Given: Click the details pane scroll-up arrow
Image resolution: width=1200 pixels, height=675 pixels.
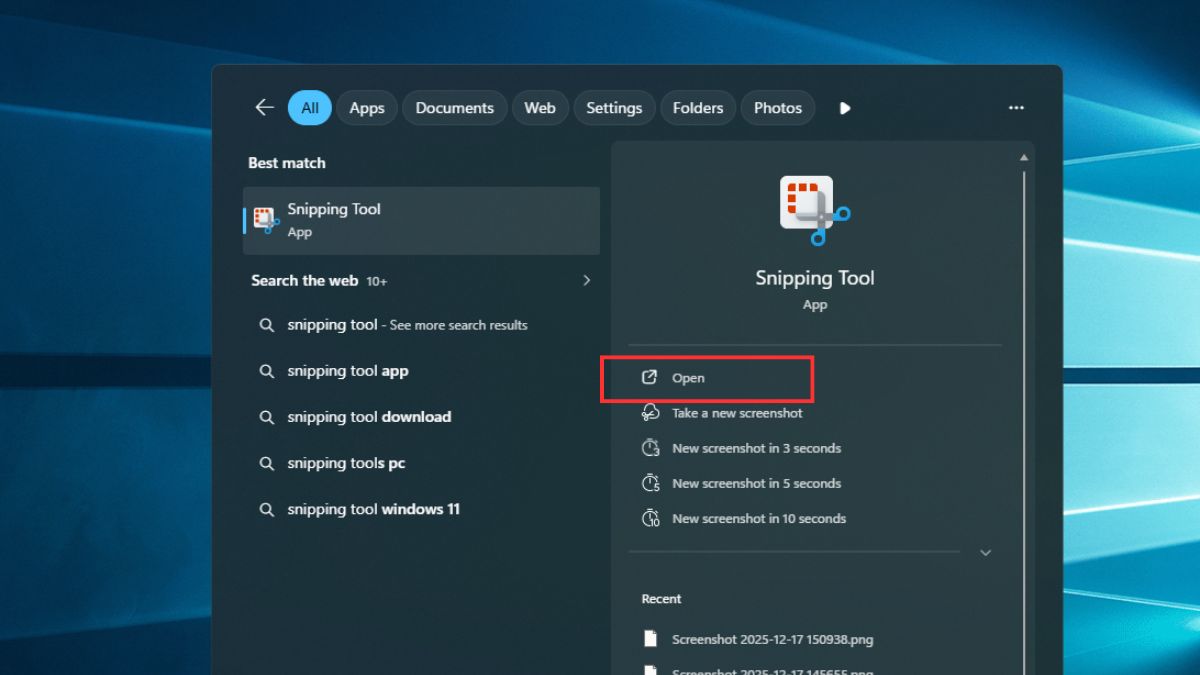Looking at the screenshot, I should pyautogui.click(x=1023, y=158).
